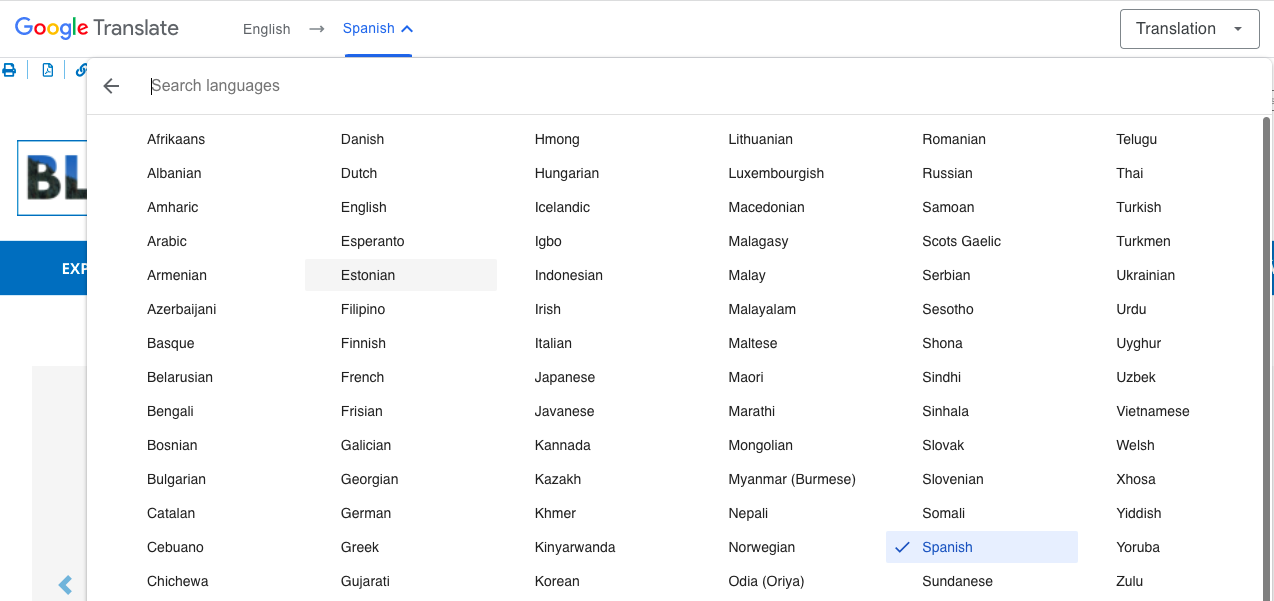Select Zulu from the language list
Image resolution: width=1274 pixels, height=601 pixels.
point(1129,581)
